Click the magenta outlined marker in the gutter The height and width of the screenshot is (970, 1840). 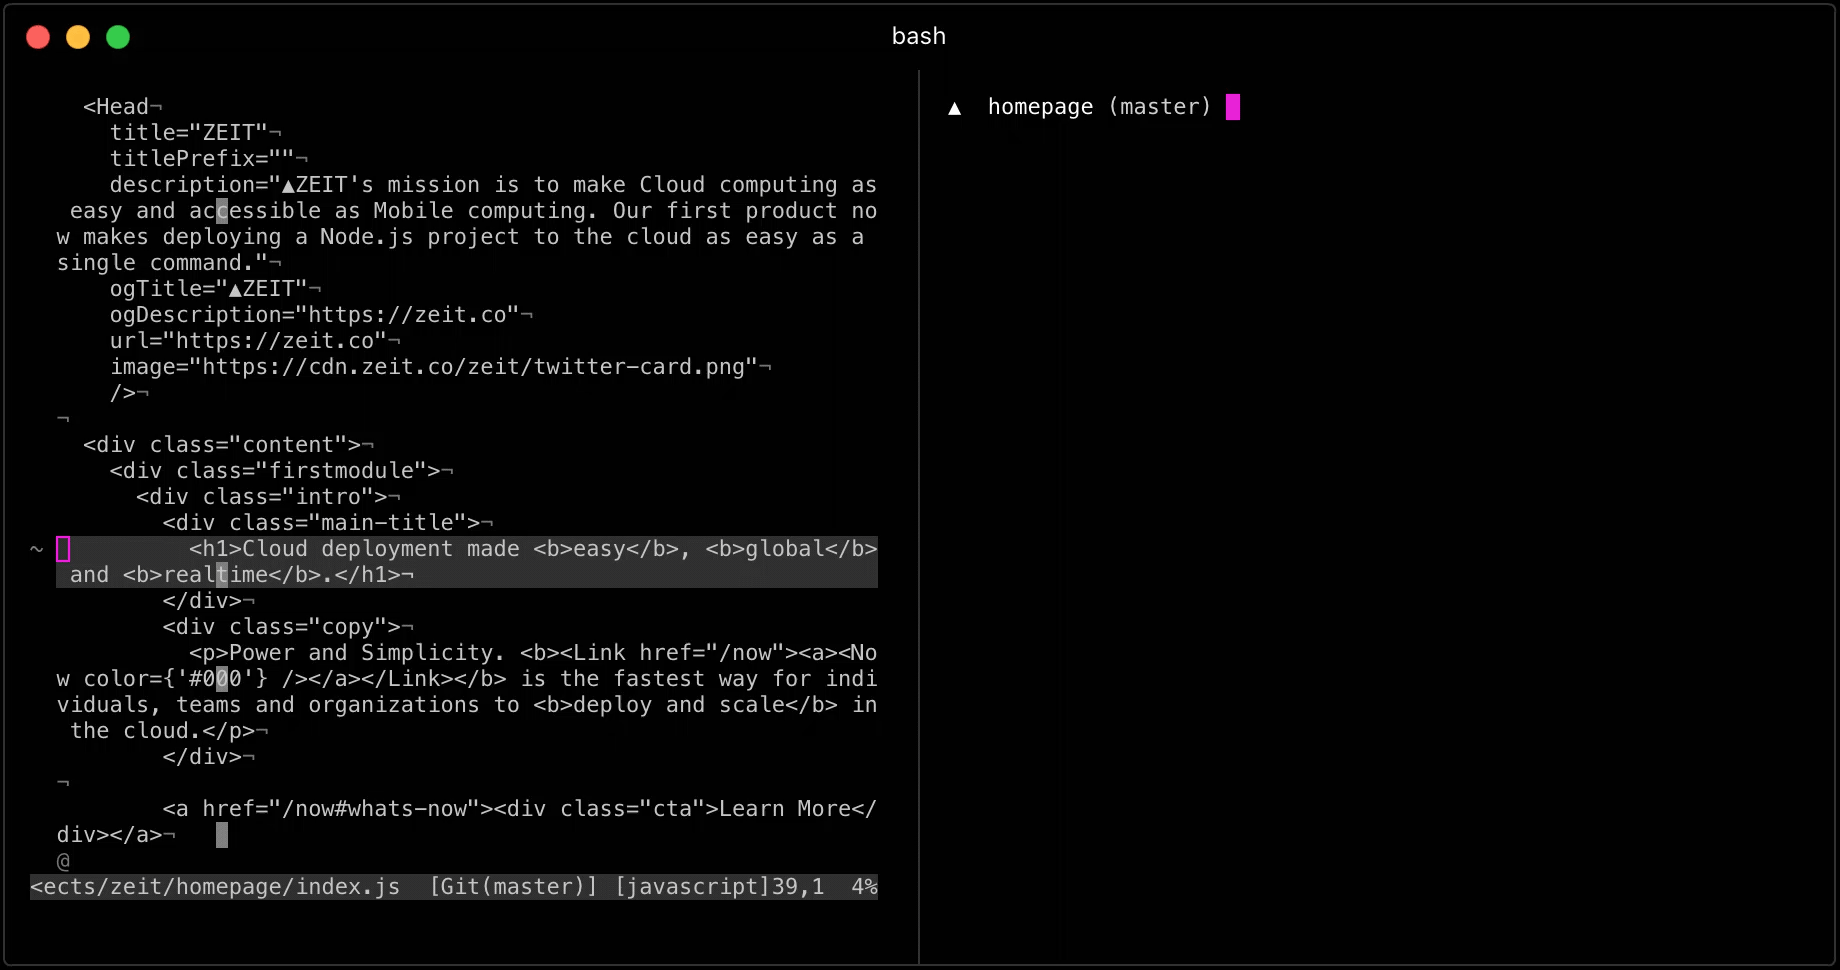(63, 549)
